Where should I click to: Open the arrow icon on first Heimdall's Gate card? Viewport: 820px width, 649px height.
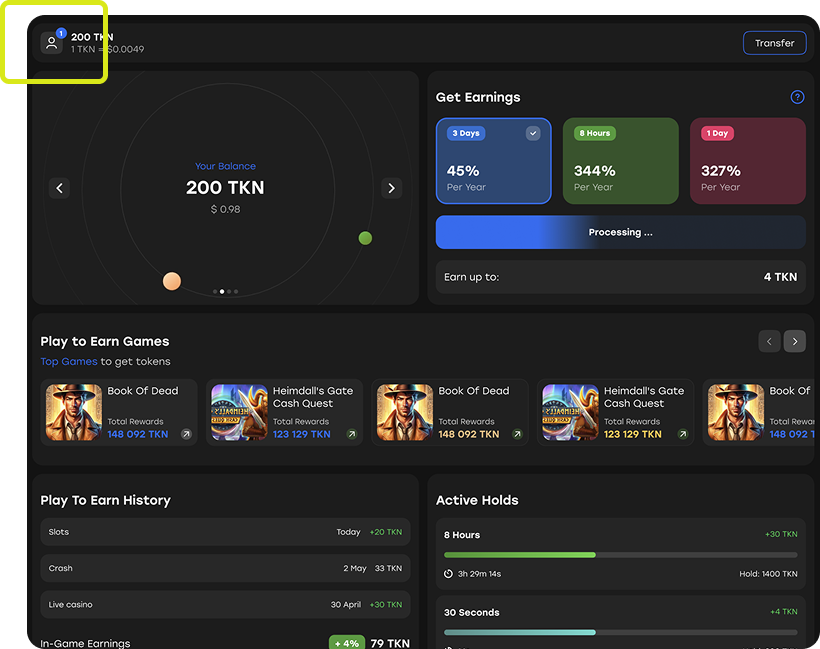[x=351, y=434]
